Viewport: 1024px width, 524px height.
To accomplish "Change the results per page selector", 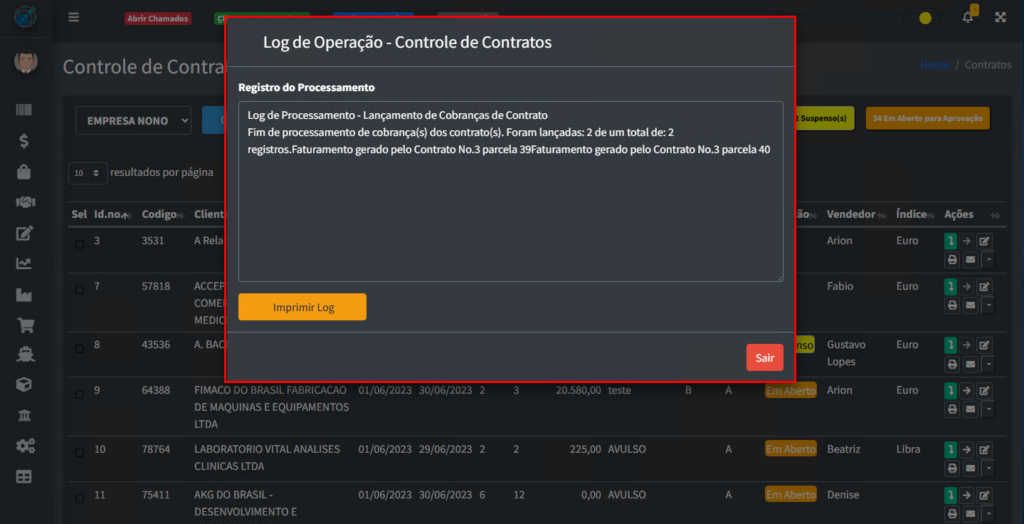I will coord(88,173).
